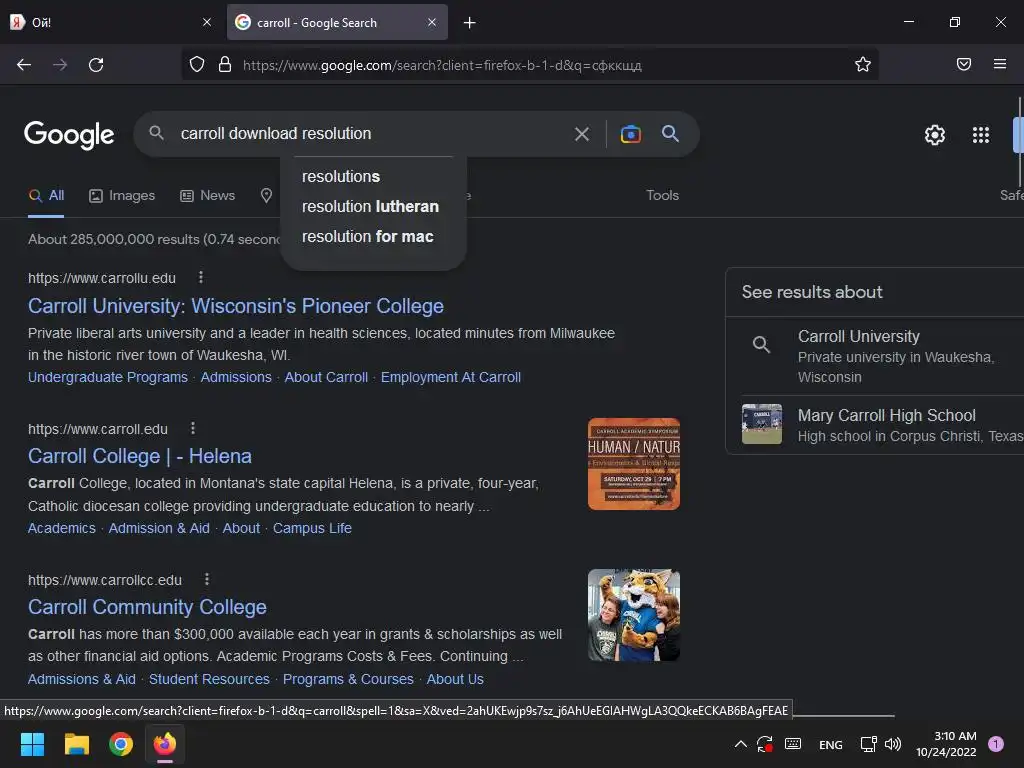
Task: Go to Google homepage via the logo
Action: coord(69,135)
